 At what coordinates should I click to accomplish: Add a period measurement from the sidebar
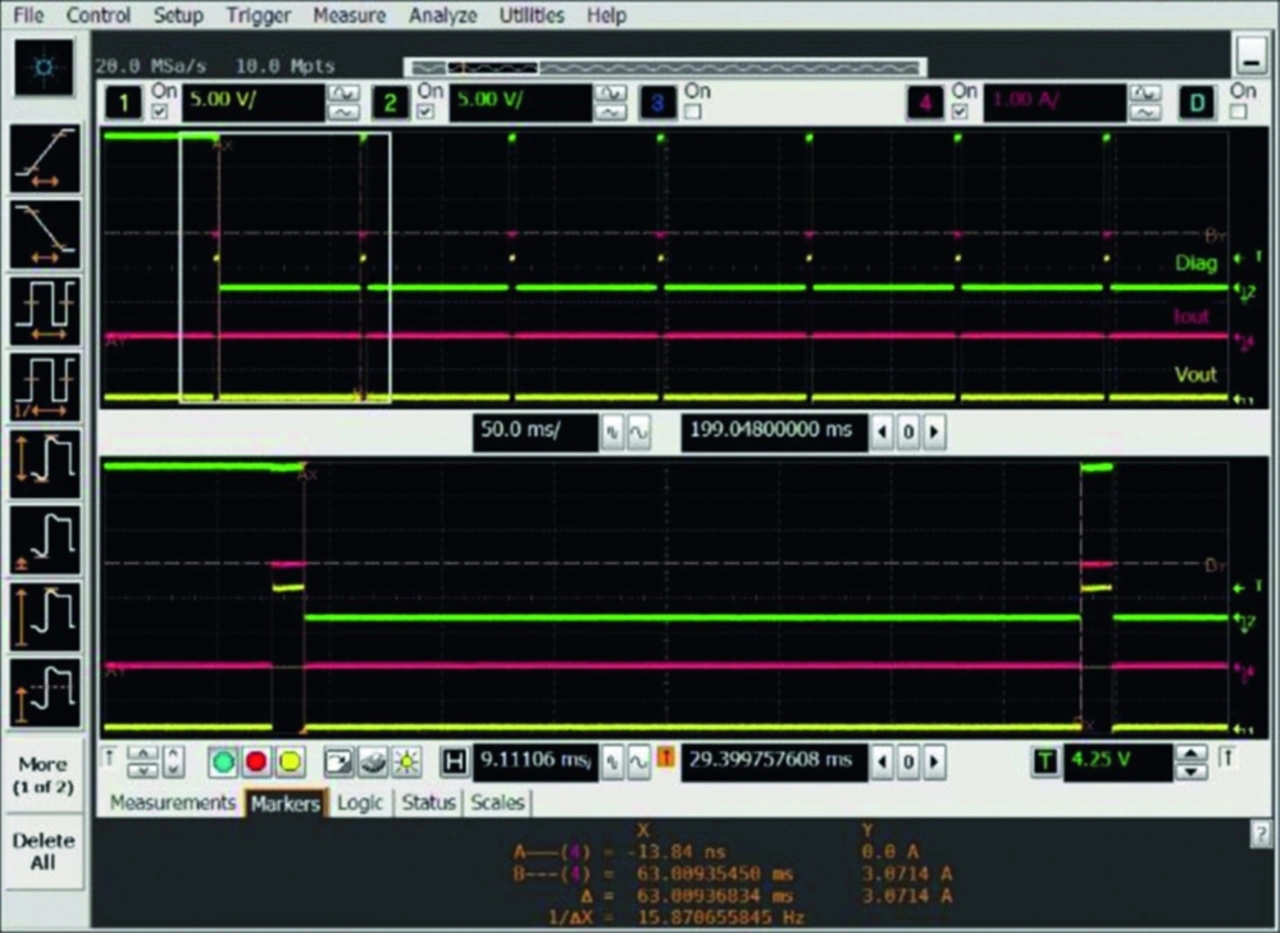[x=44, y=310]
